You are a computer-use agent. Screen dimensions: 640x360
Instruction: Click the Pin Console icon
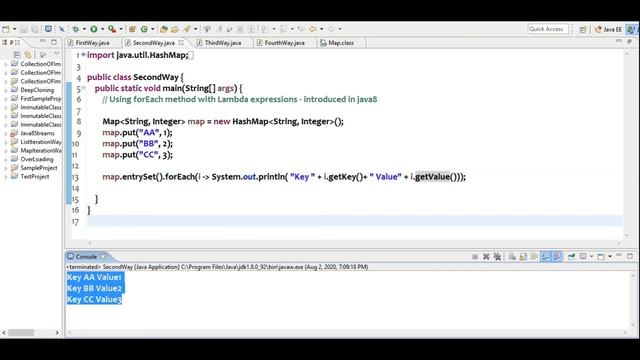[x=571, y=256]
